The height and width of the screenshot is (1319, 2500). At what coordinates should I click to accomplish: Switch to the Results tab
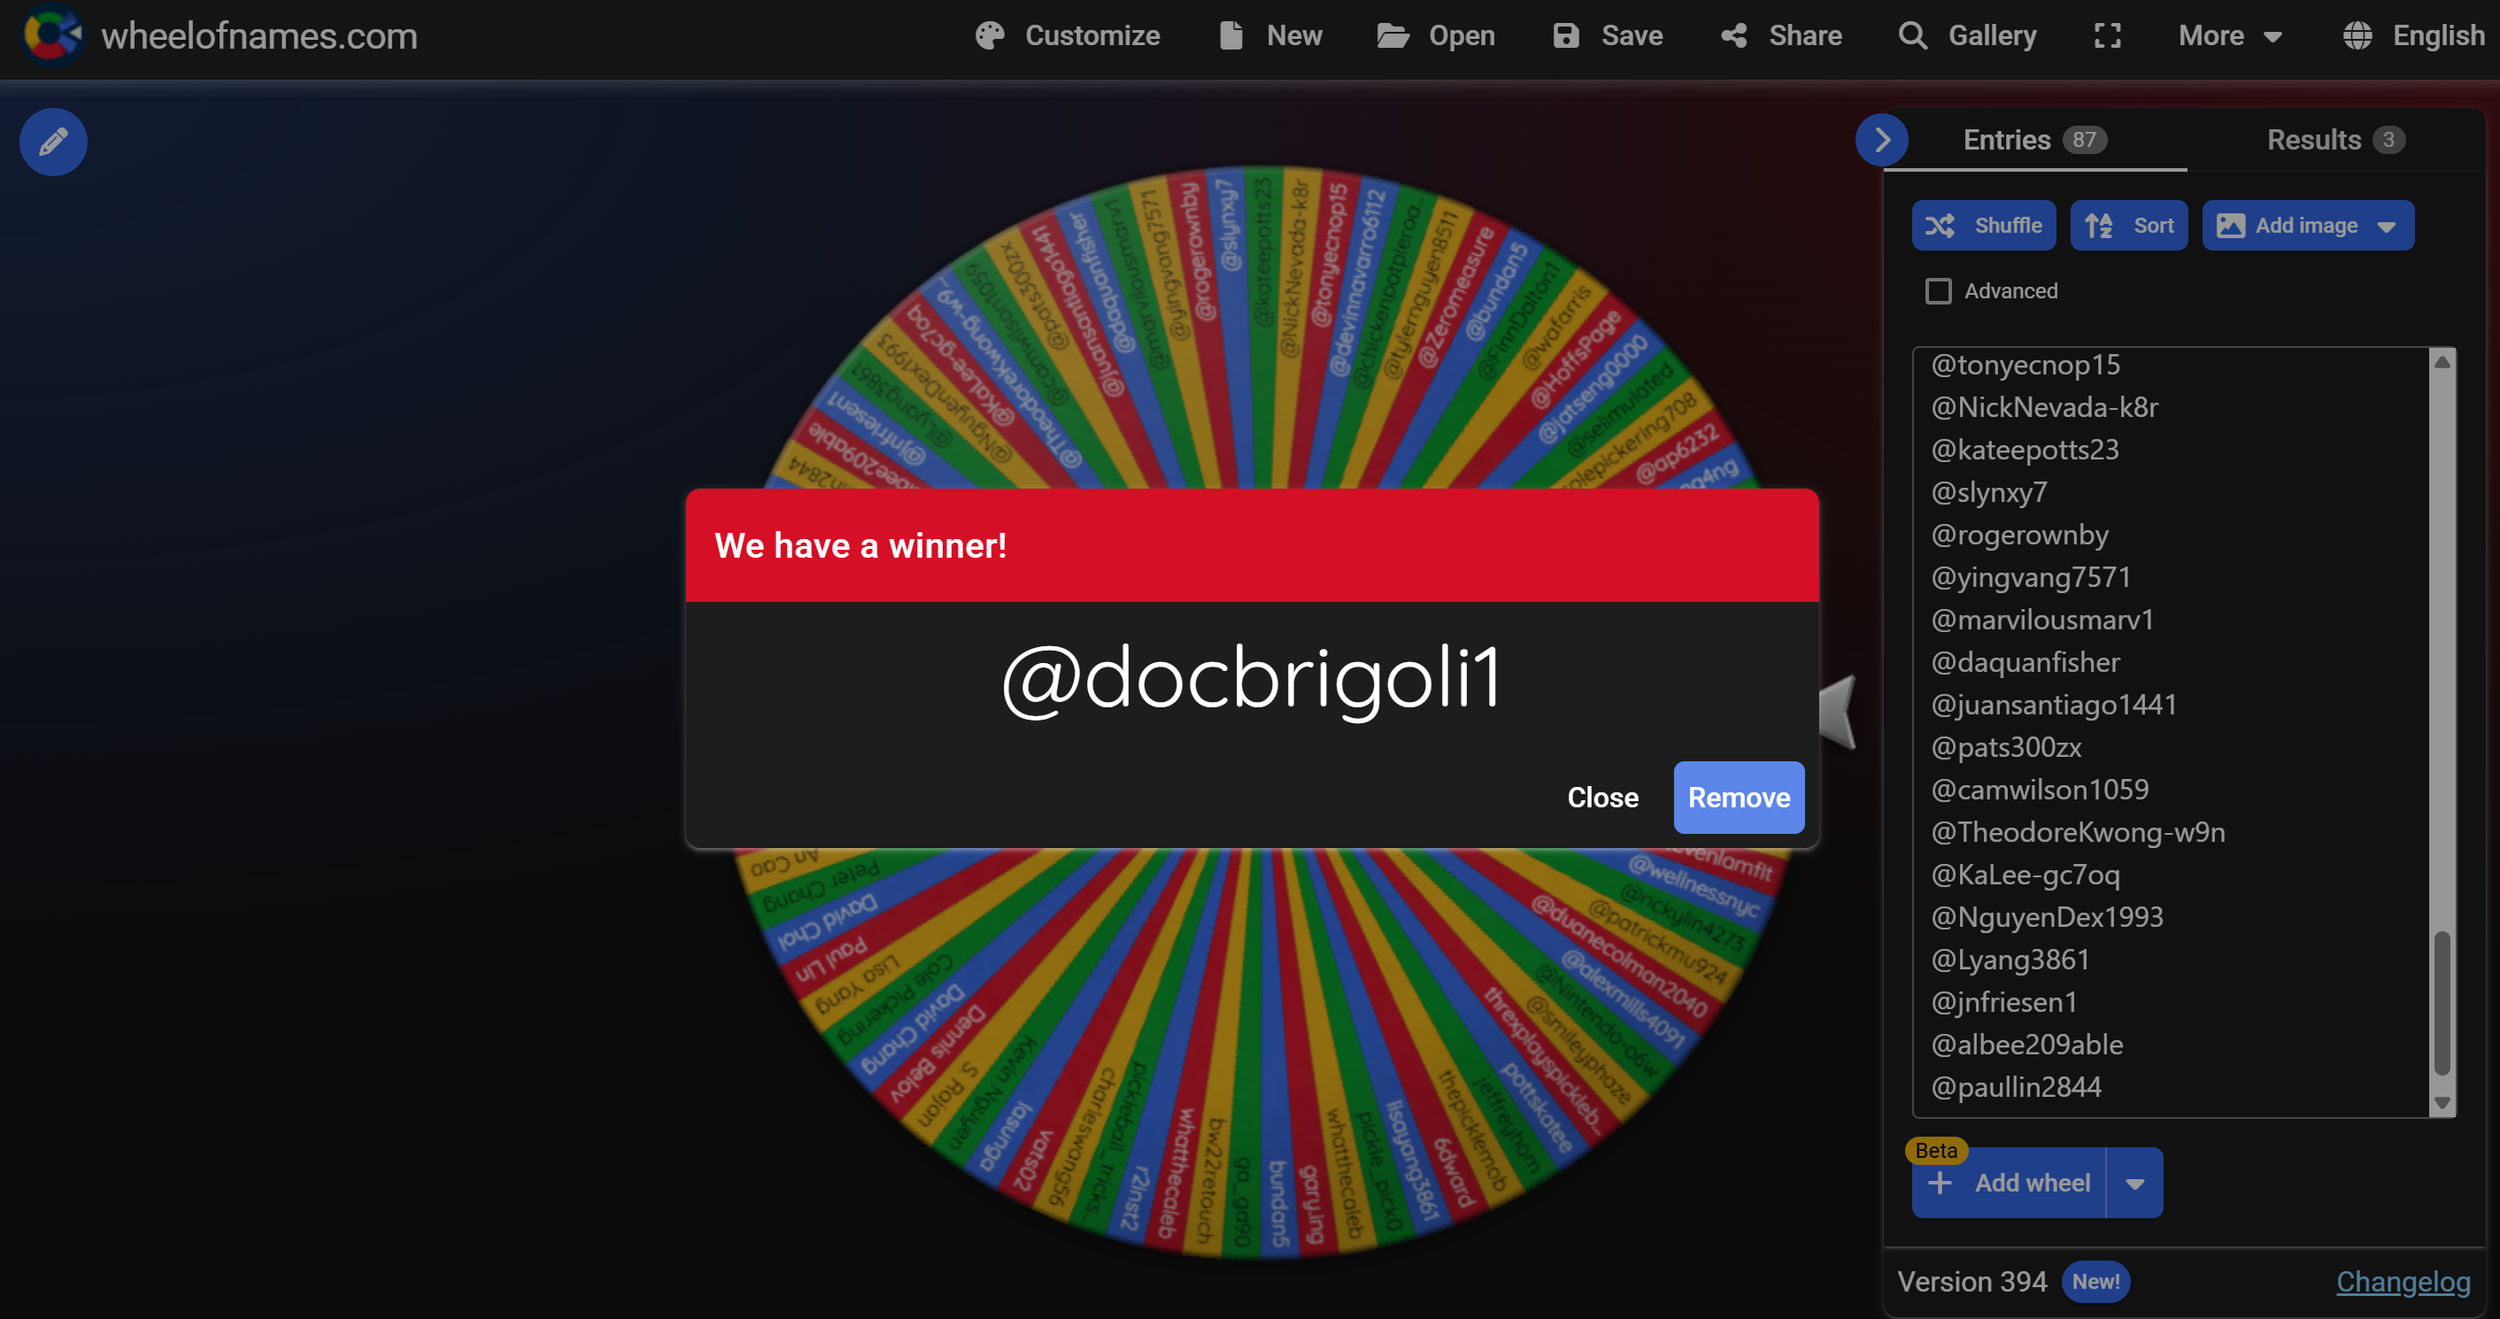(x=2334, y=140)
